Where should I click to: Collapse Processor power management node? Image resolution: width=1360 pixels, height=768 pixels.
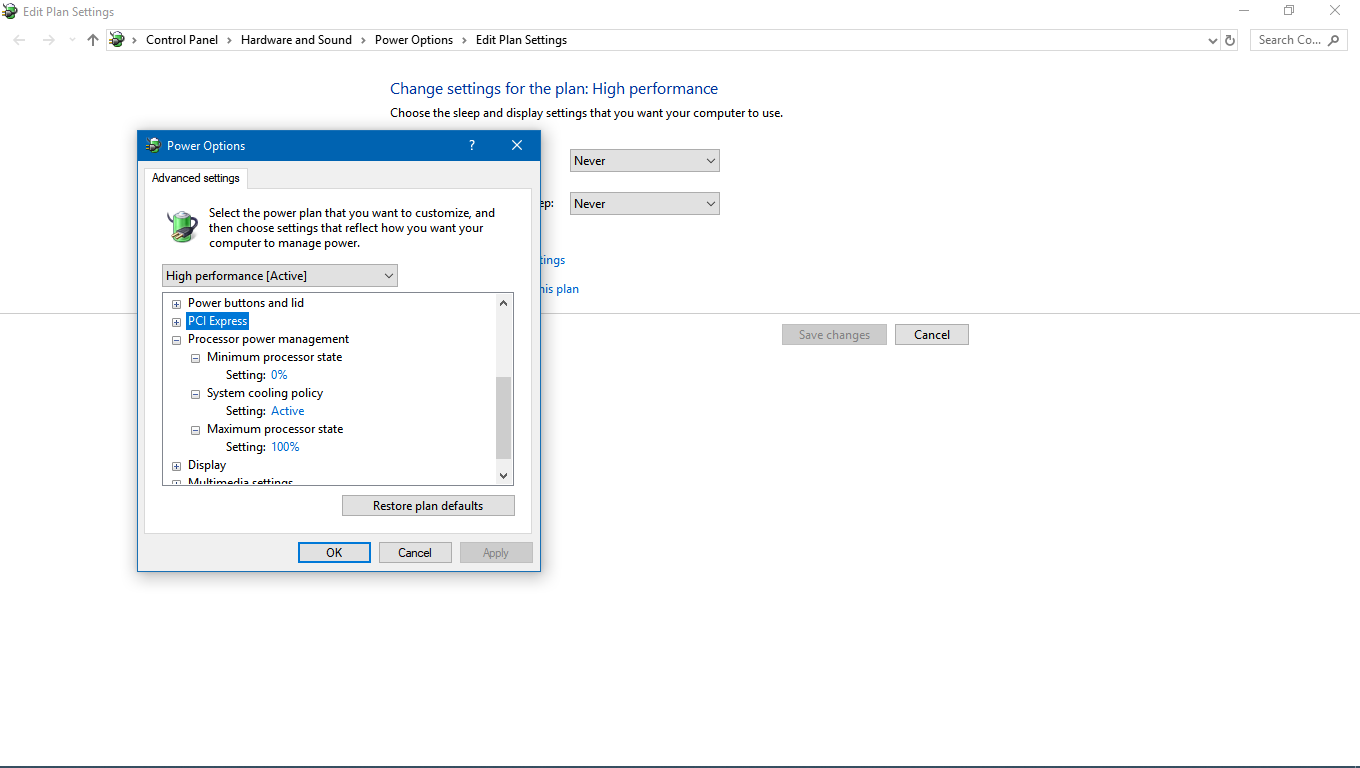pyautogui.click(x=177, y=340)
